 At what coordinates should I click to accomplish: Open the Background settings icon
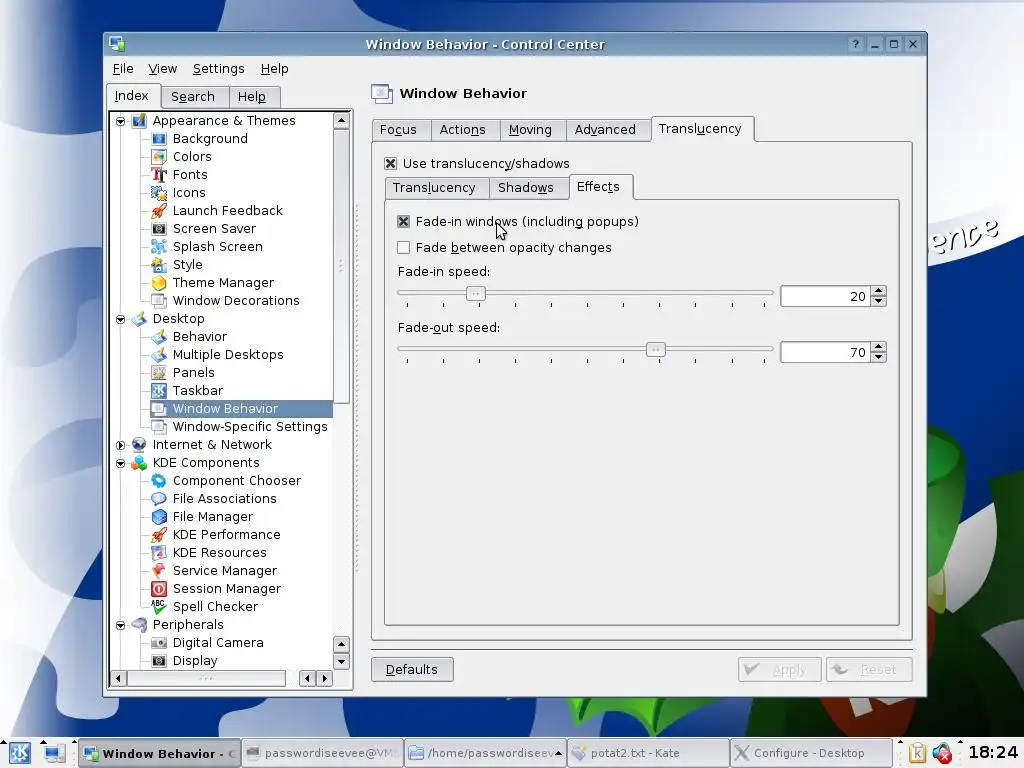159,138
